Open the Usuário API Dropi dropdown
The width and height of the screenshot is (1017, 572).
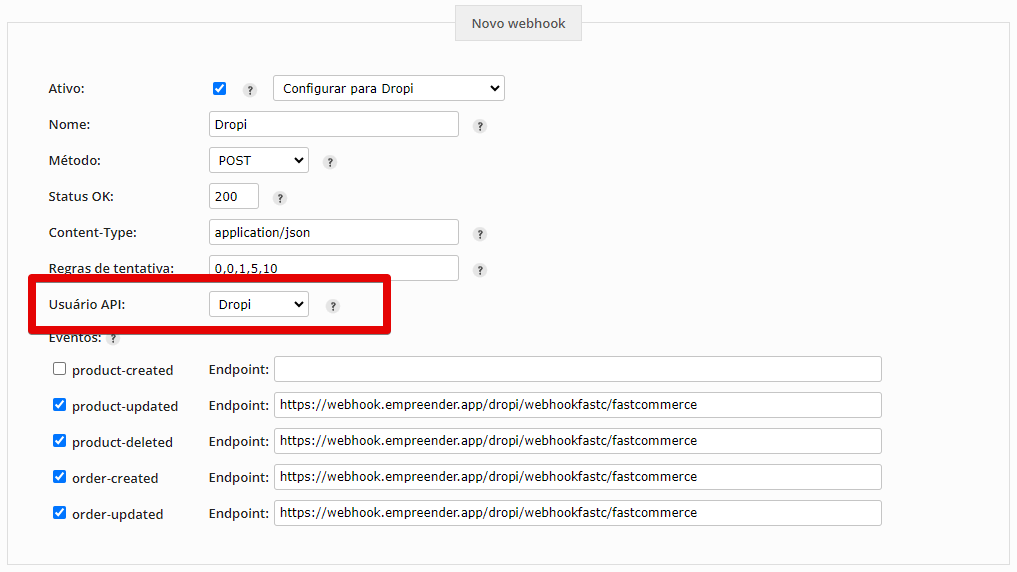tap(259, 304)
